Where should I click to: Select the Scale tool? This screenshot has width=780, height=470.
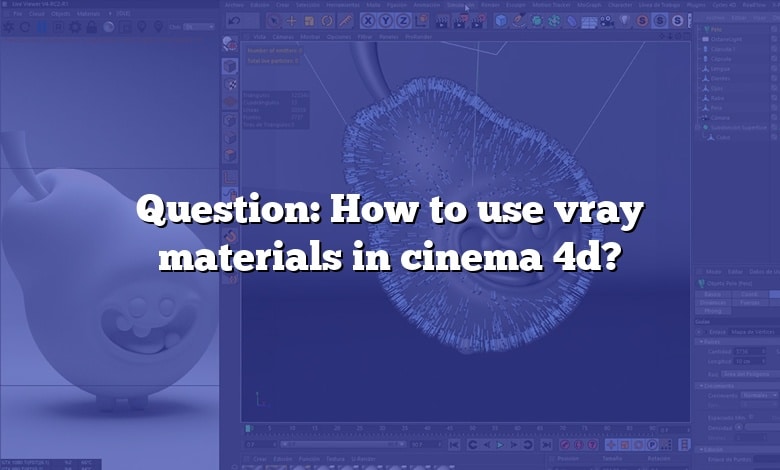[309, 21]
